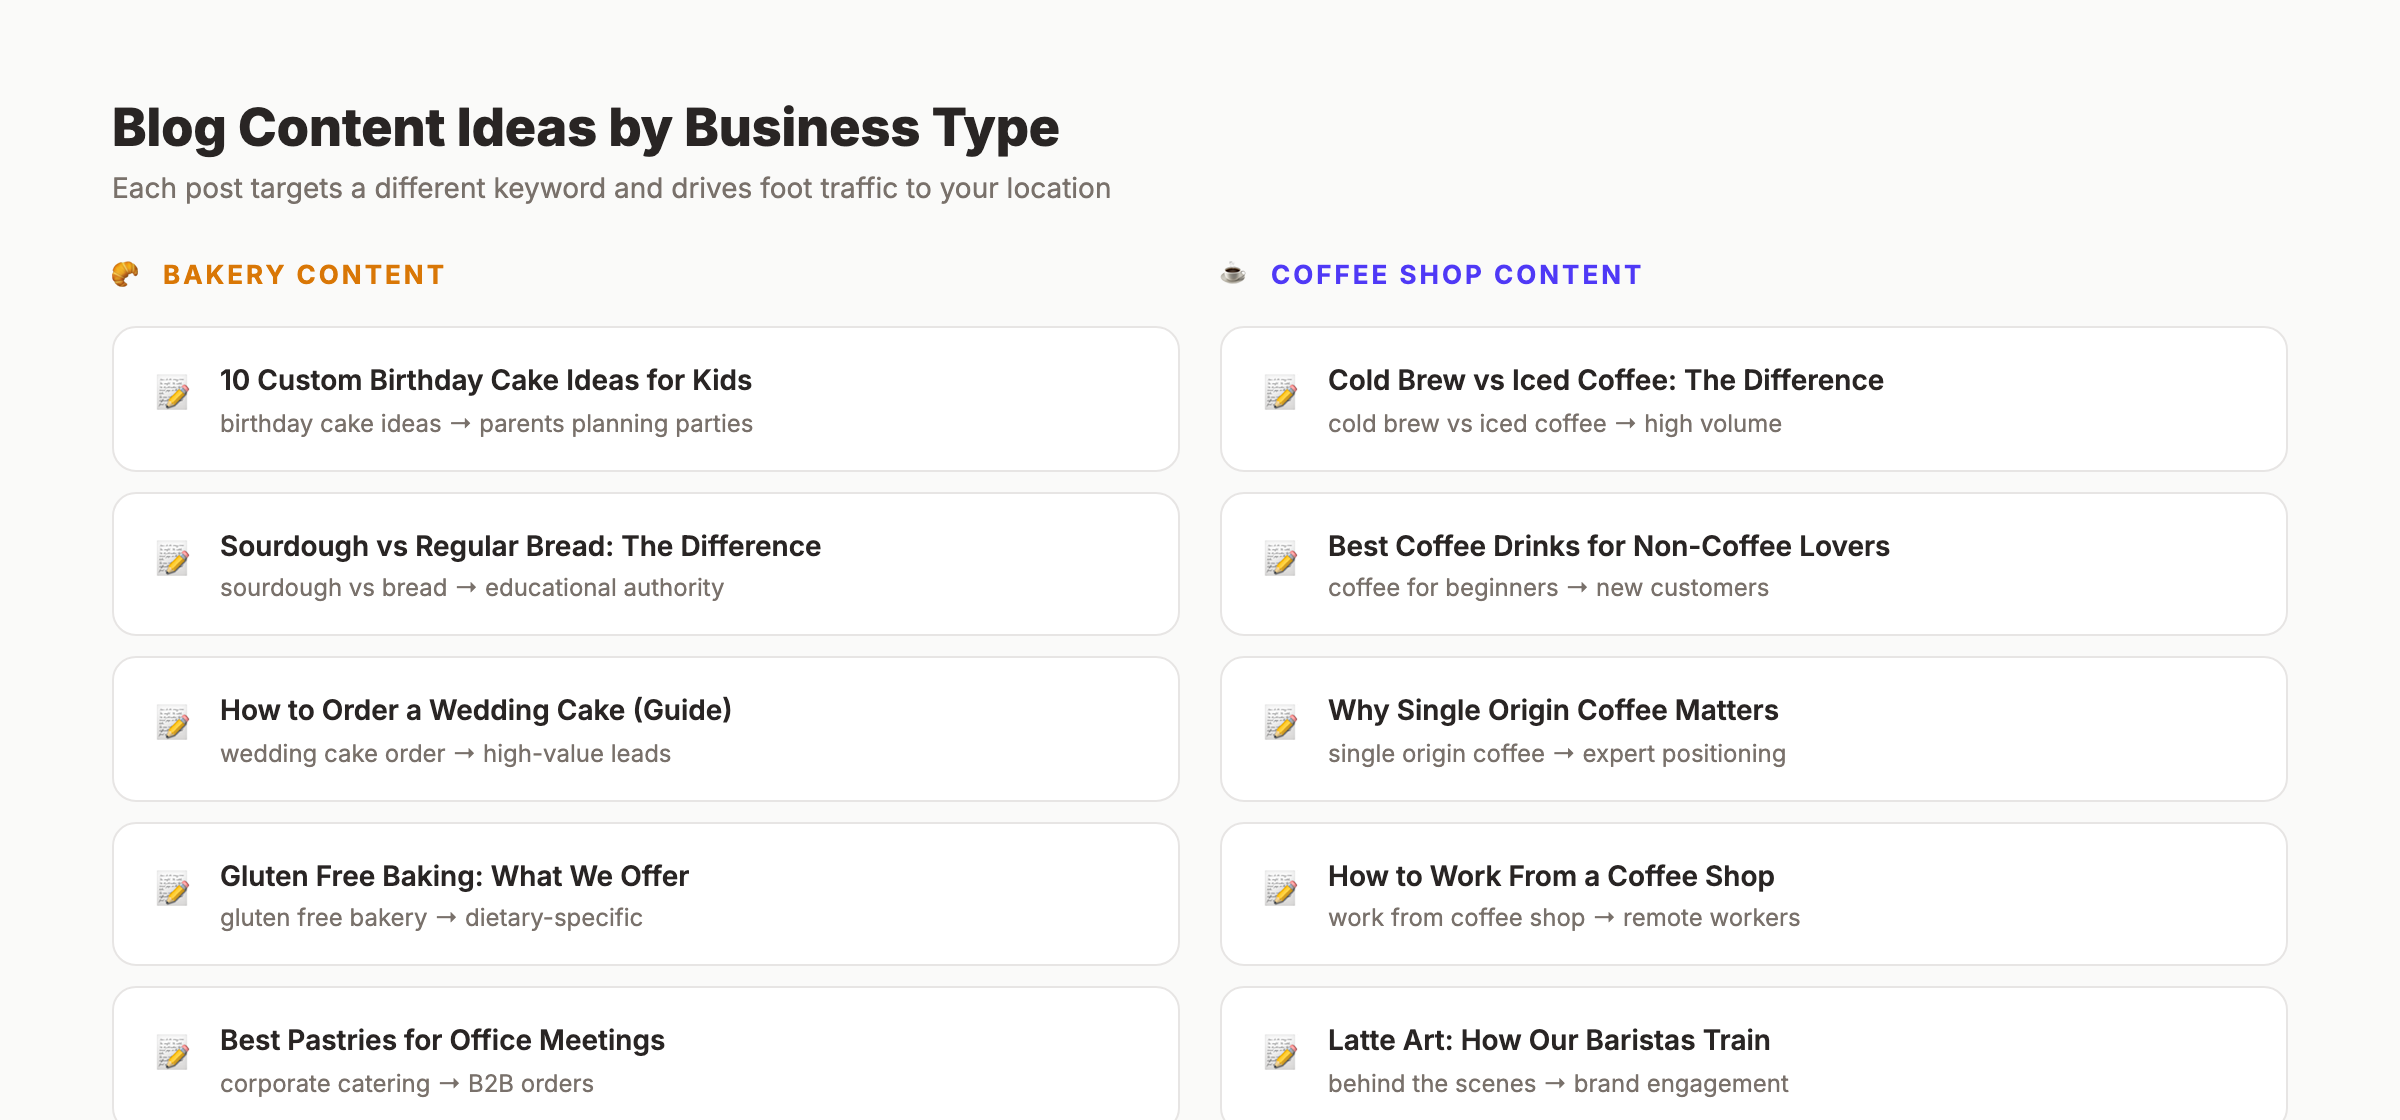Select the Coffee Shop Content section header

(1455, 274)
